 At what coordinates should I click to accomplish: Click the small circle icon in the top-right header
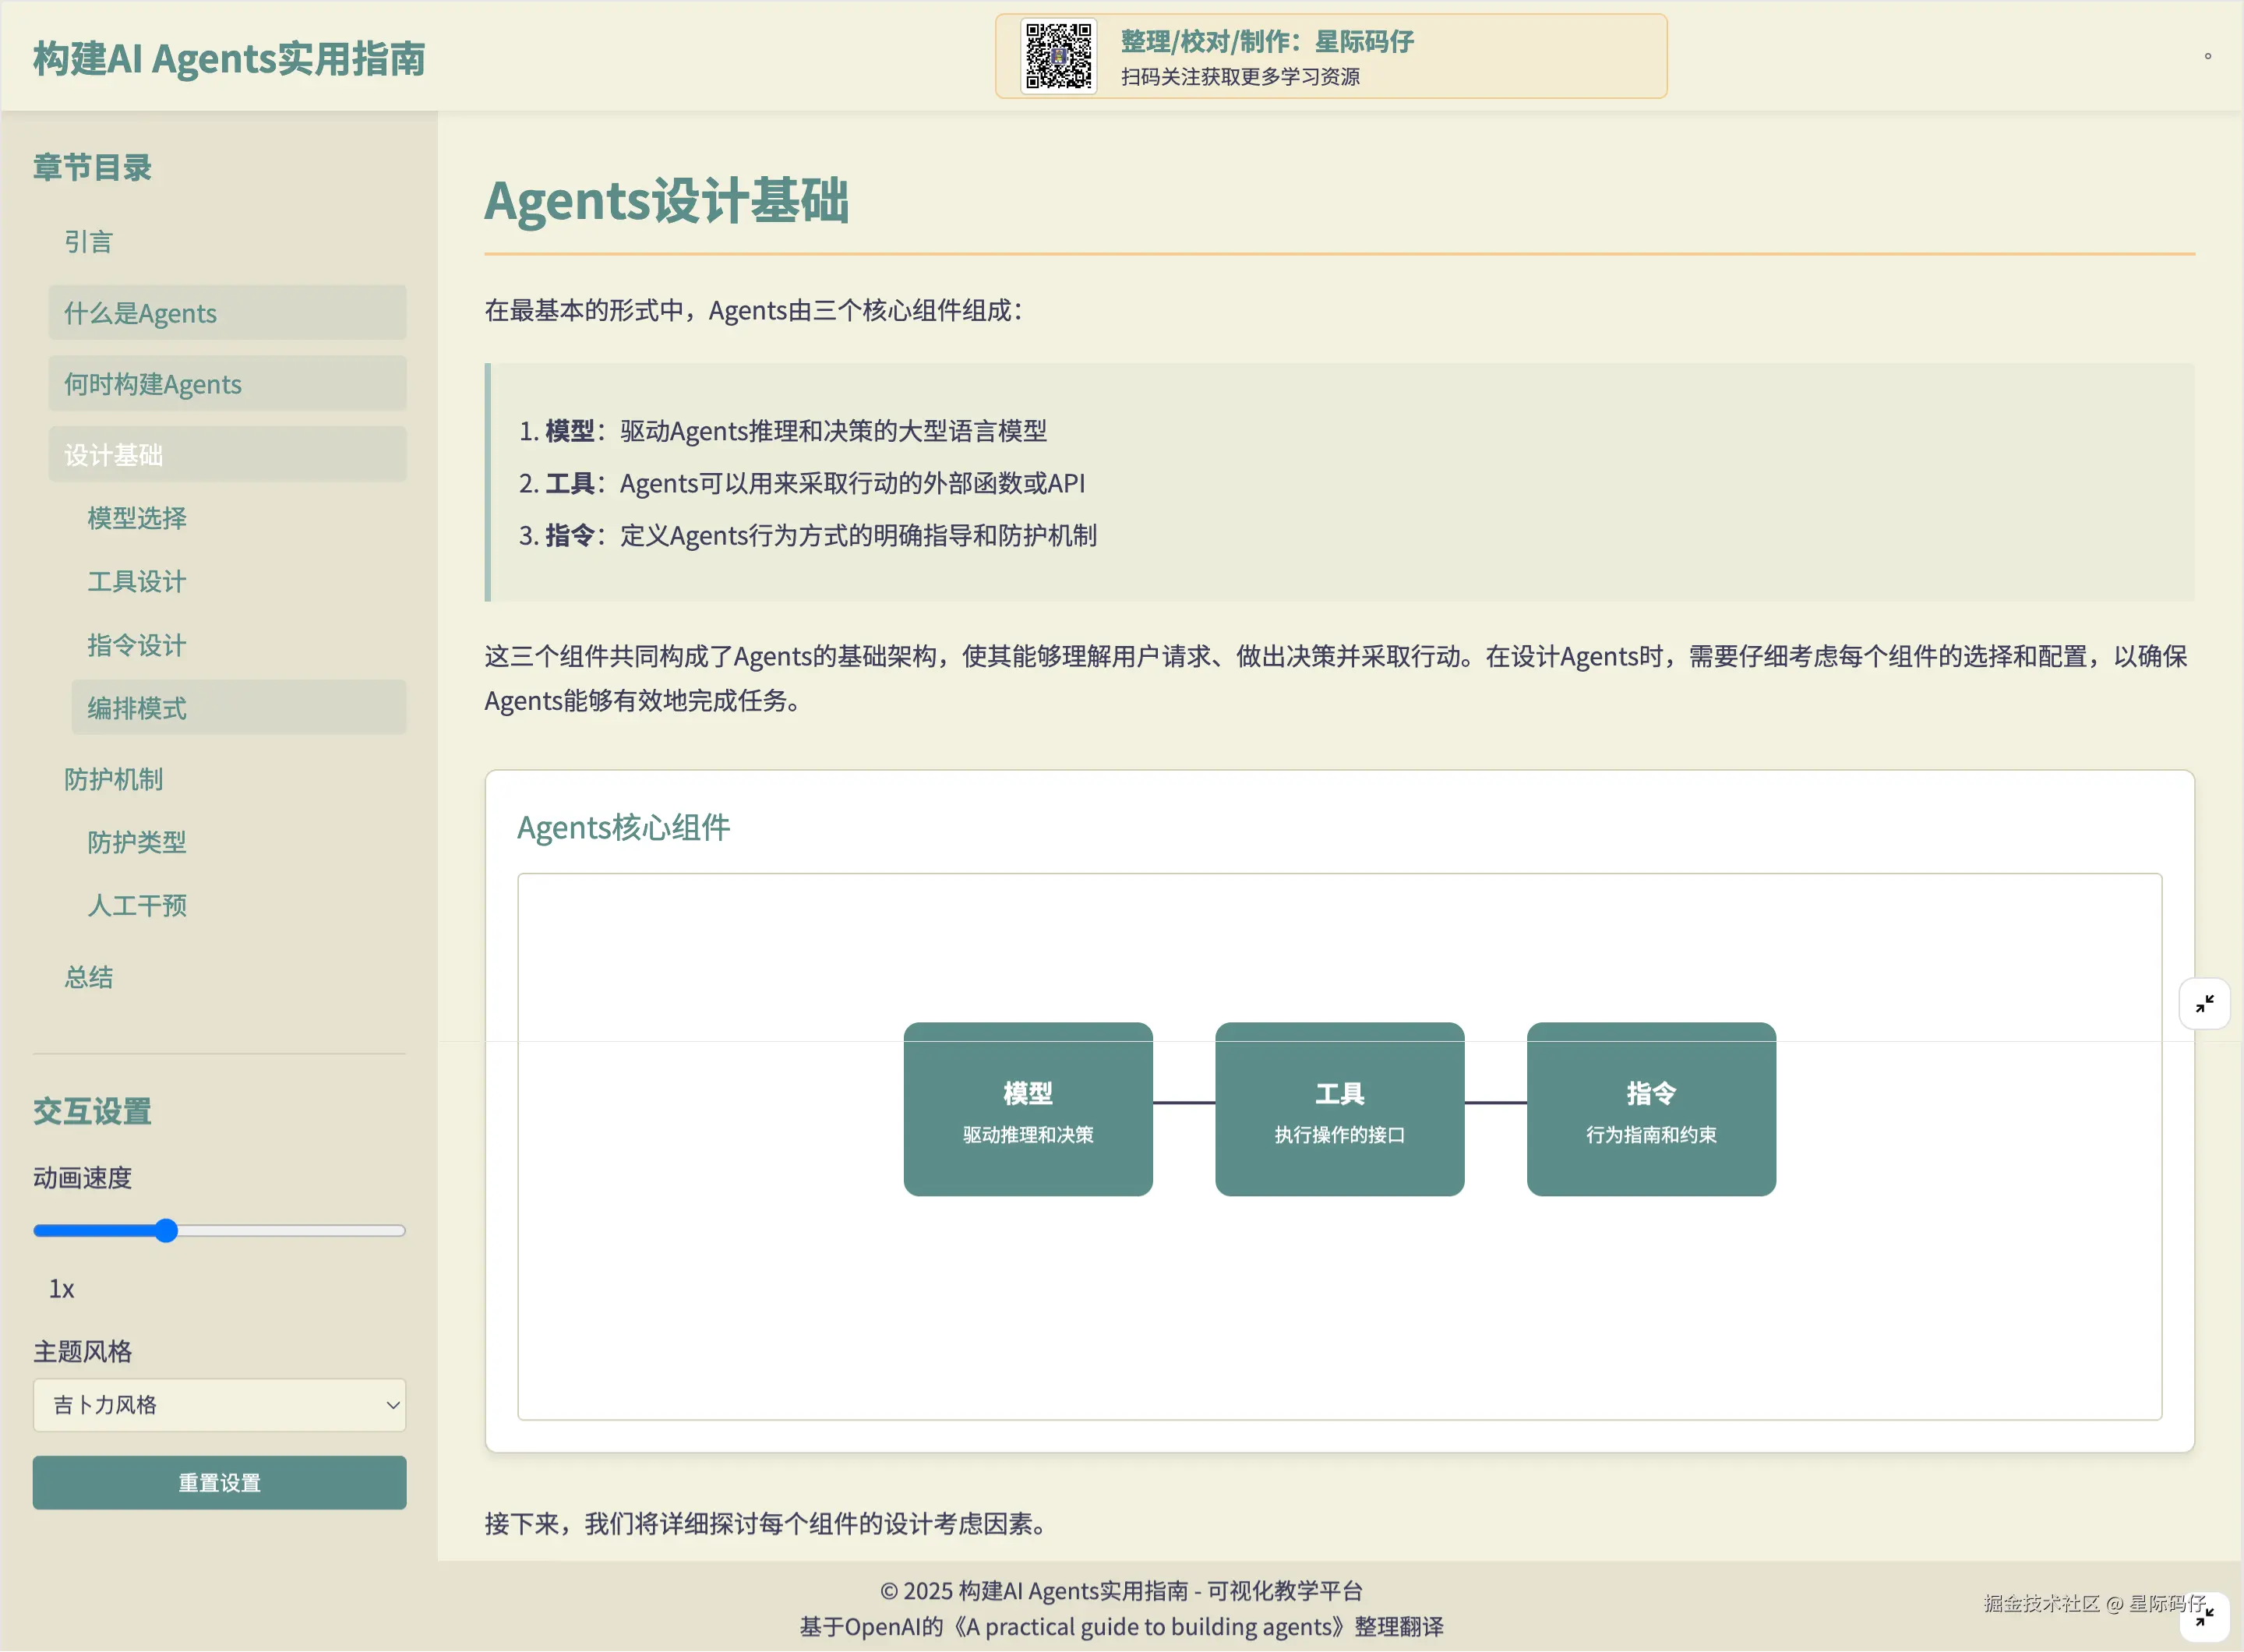coord(2207,56)
